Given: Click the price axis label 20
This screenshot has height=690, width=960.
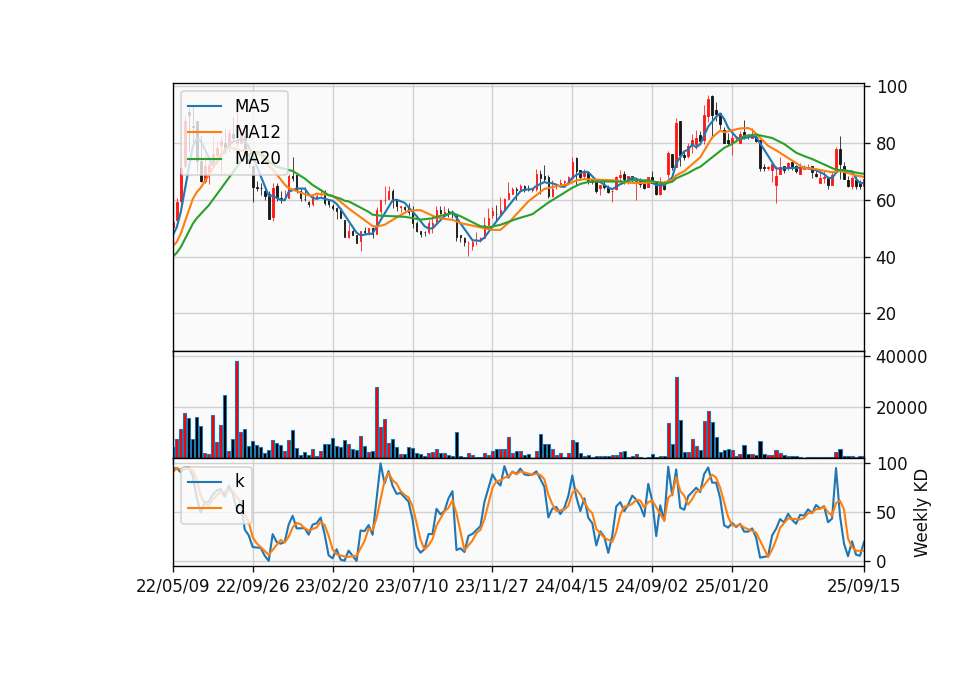Looking at the screenshot, I should (887, 314).
